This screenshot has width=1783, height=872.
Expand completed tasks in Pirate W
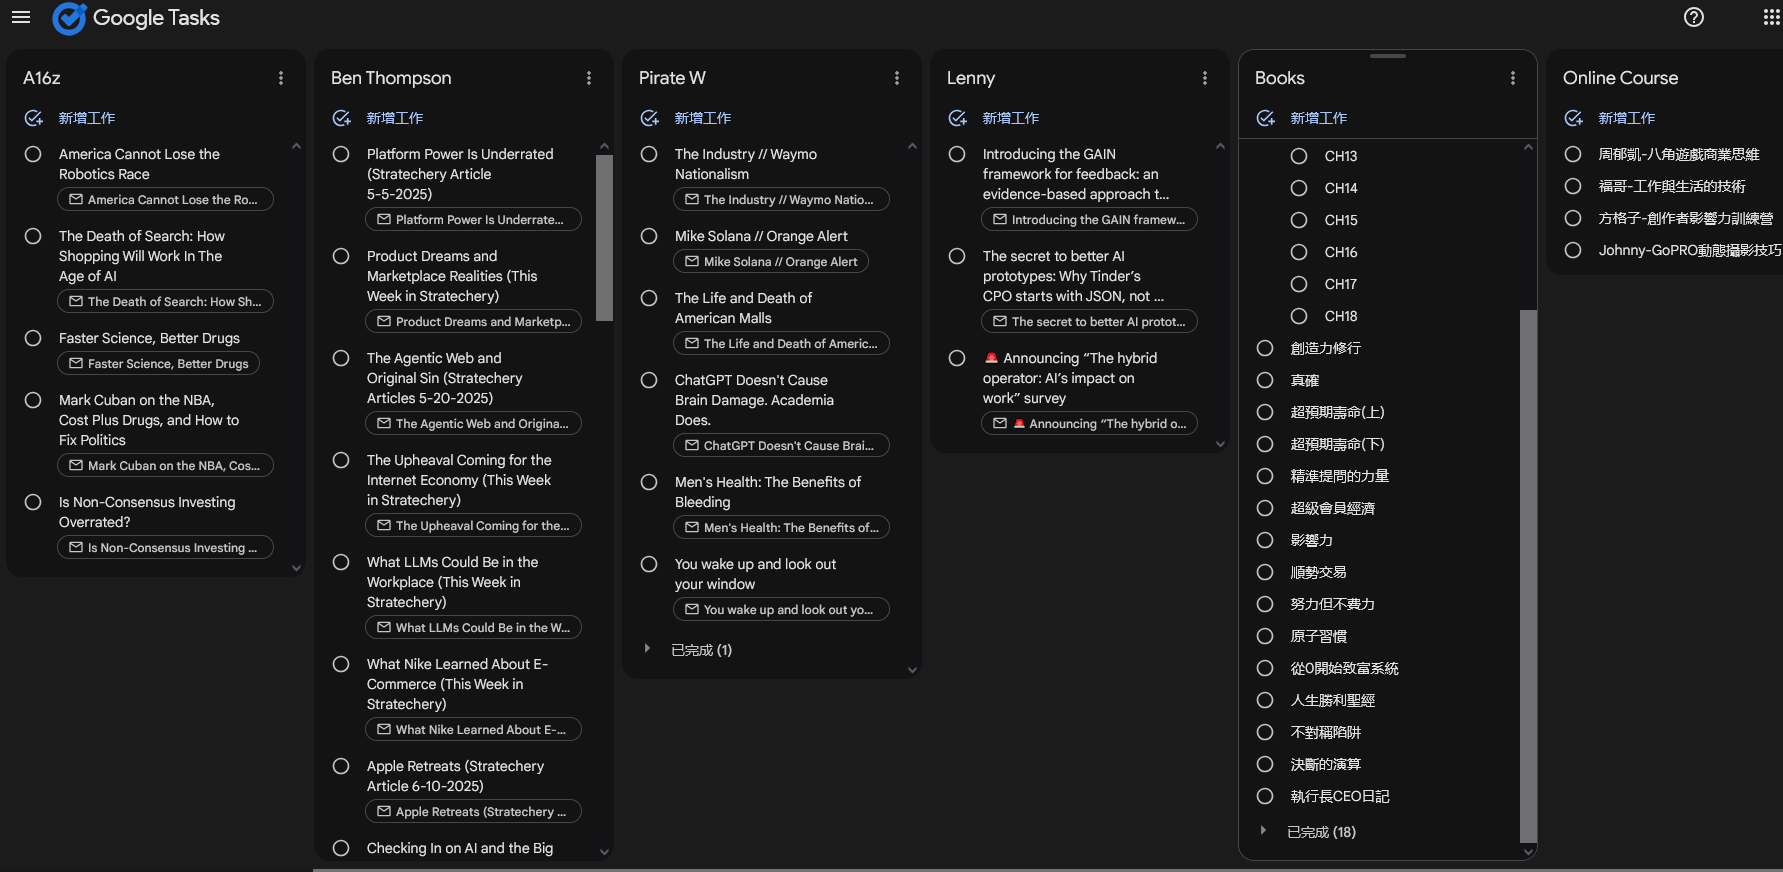pyautogui.click(x=648, y=650)
